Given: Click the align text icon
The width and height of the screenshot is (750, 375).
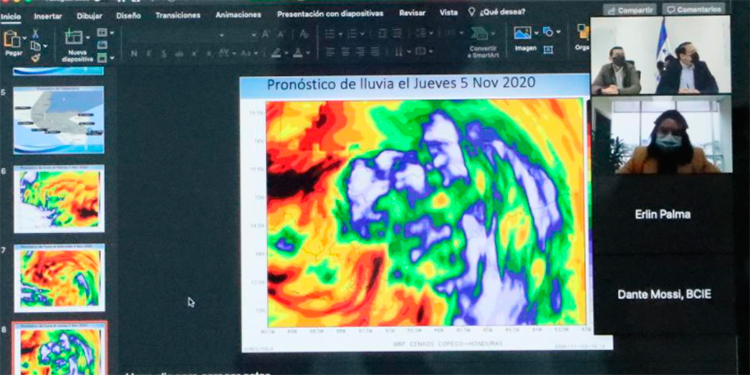Looking at the screenshot, I should tap(420, 51).
